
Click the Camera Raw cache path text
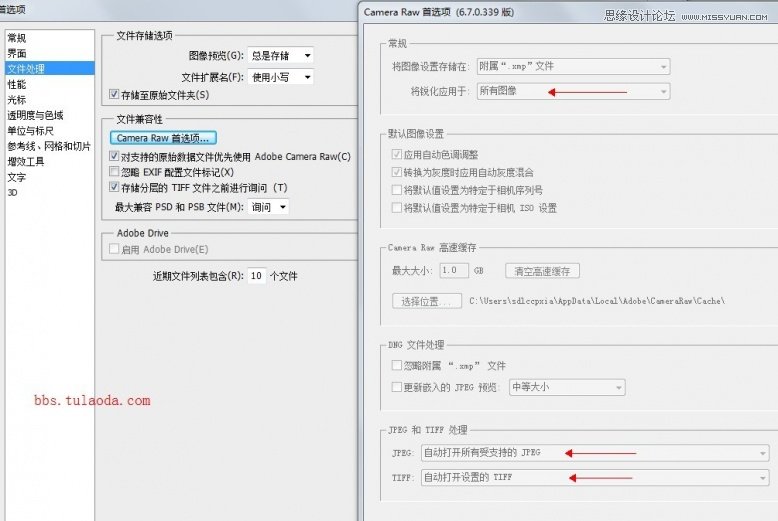coord(597,301)
